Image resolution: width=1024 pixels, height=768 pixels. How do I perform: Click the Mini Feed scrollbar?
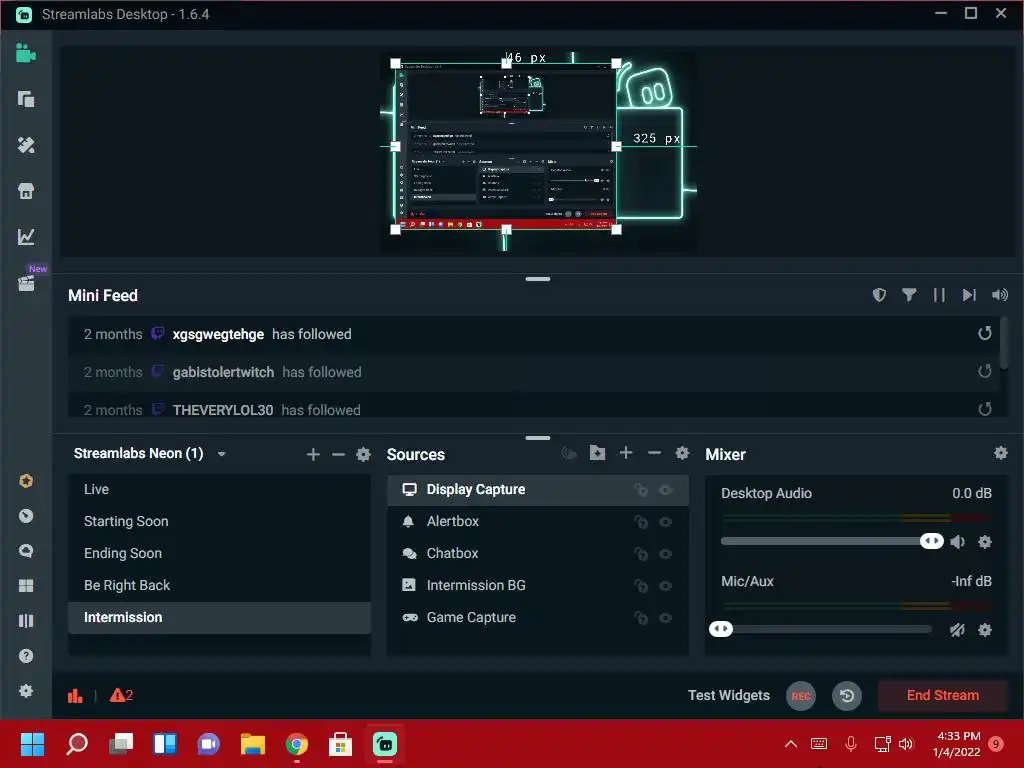[1004, 343]
